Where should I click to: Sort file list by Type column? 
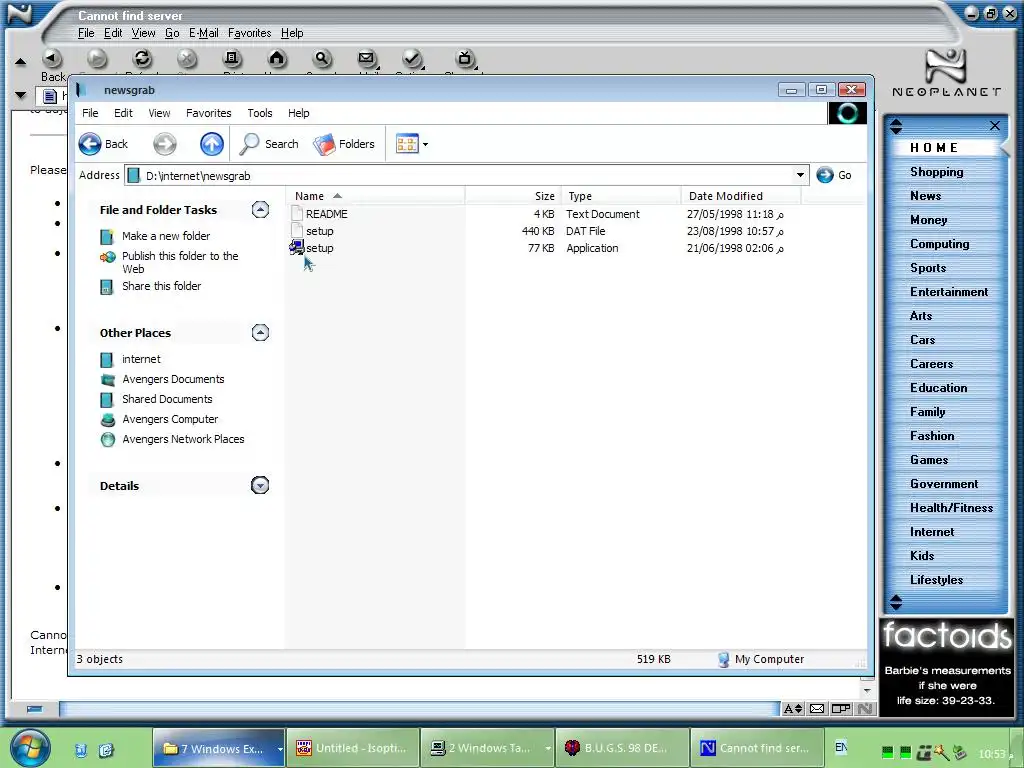(620, 196)
